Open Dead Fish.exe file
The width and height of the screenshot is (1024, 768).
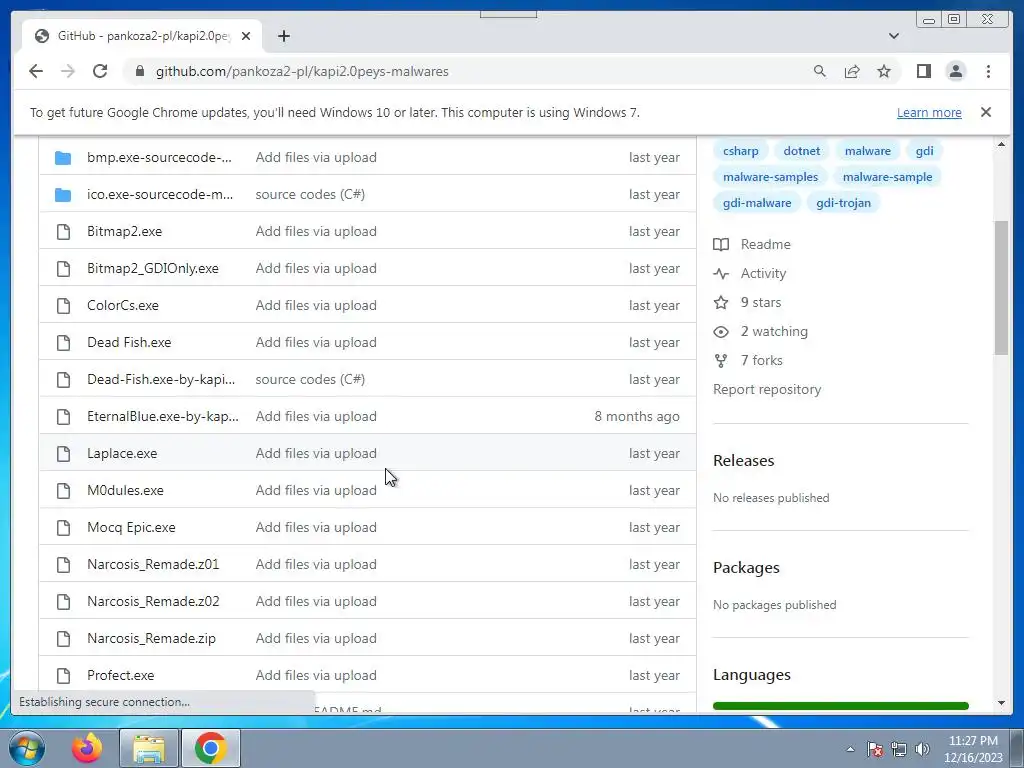pyautogui.click(x=129, y=342)
